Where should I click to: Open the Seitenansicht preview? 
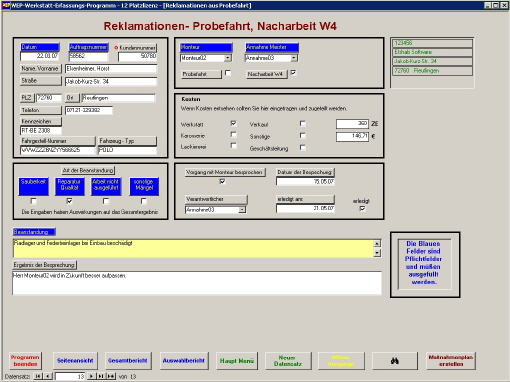click(x=75, y=361)
